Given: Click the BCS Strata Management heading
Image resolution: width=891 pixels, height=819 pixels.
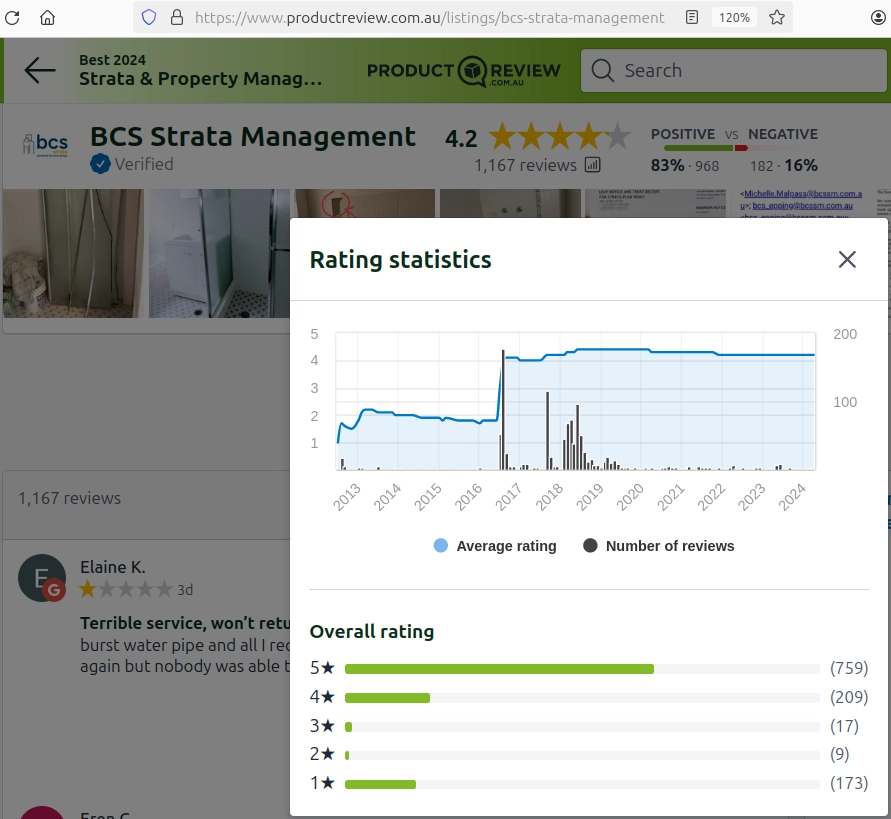Looking at the screenshot, I should [253, 136].
